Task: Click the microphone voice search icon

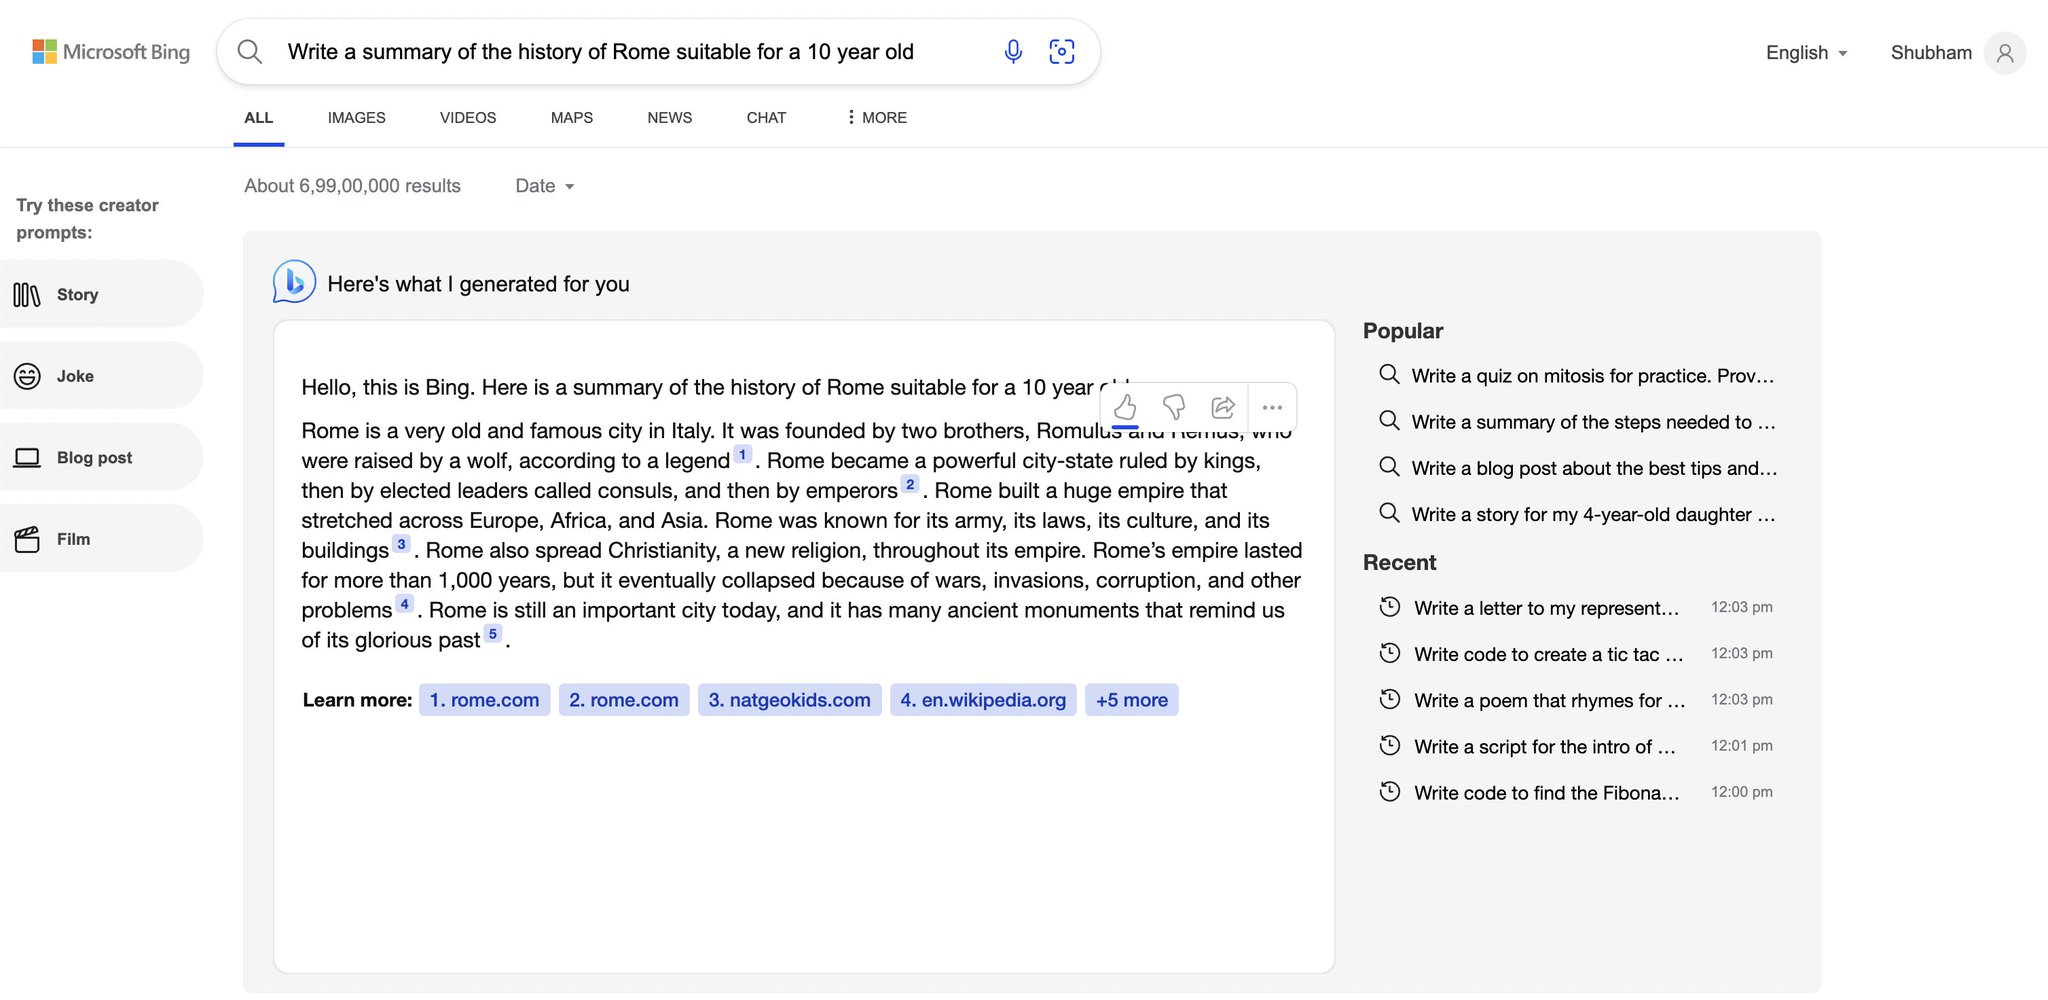Action: (1013, 52)
